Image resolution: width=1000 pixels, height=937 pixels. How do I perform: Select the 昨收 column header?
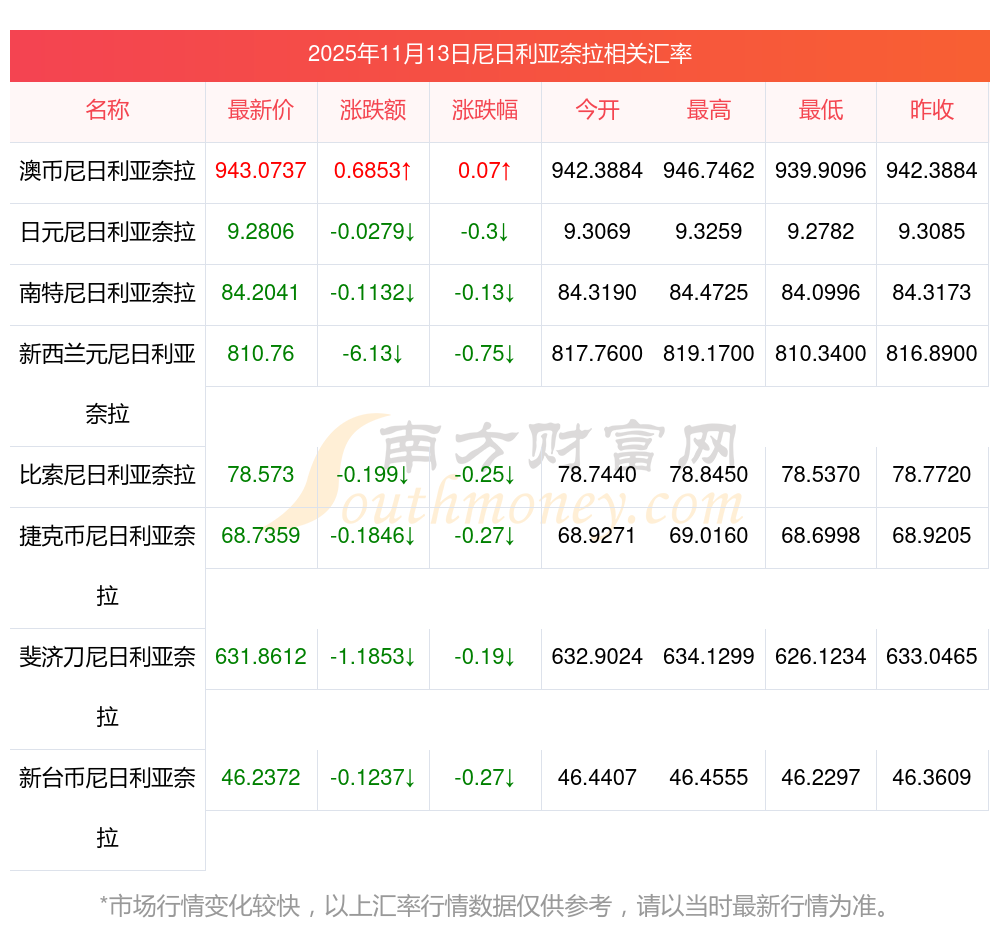[x=932, y=111]
